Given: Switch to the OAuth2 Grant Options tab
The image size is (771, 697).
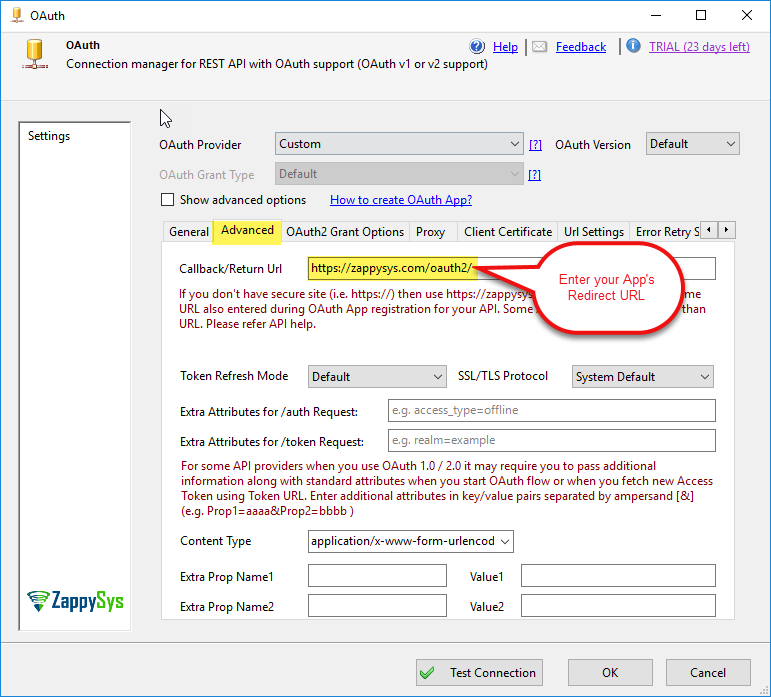Looking at the screenshot, I should coord(345,232).
